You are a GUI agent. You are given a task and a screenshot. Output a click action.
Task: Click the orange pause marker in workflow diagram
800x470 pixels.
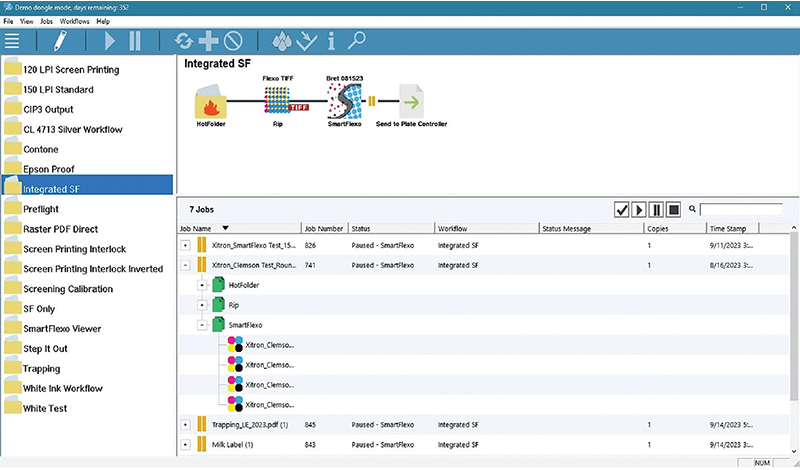(x=371, y=101)
